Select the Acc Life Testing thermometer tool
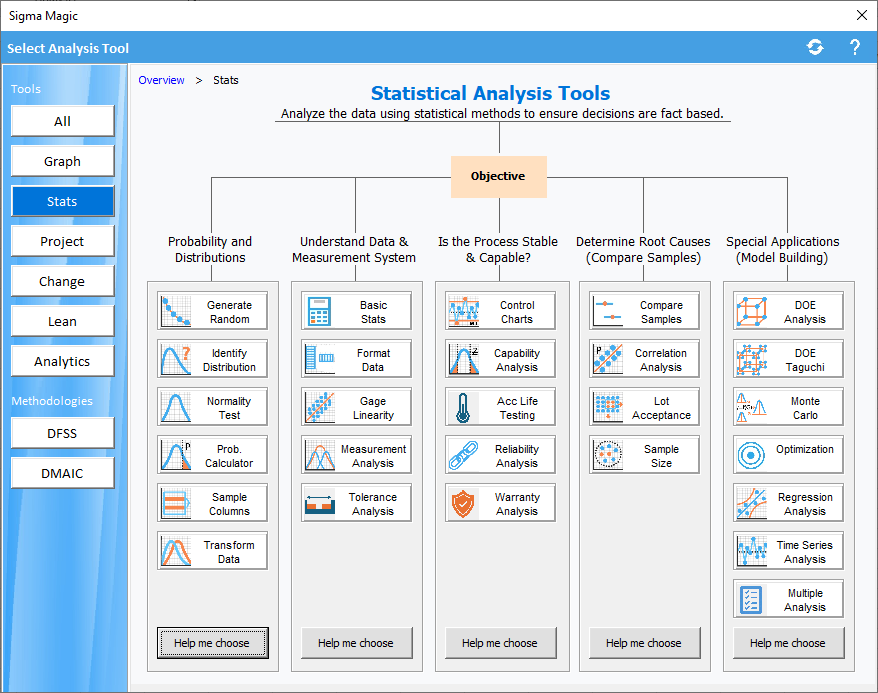Screen dimensions: 878x693 click(x=500, y=407)
